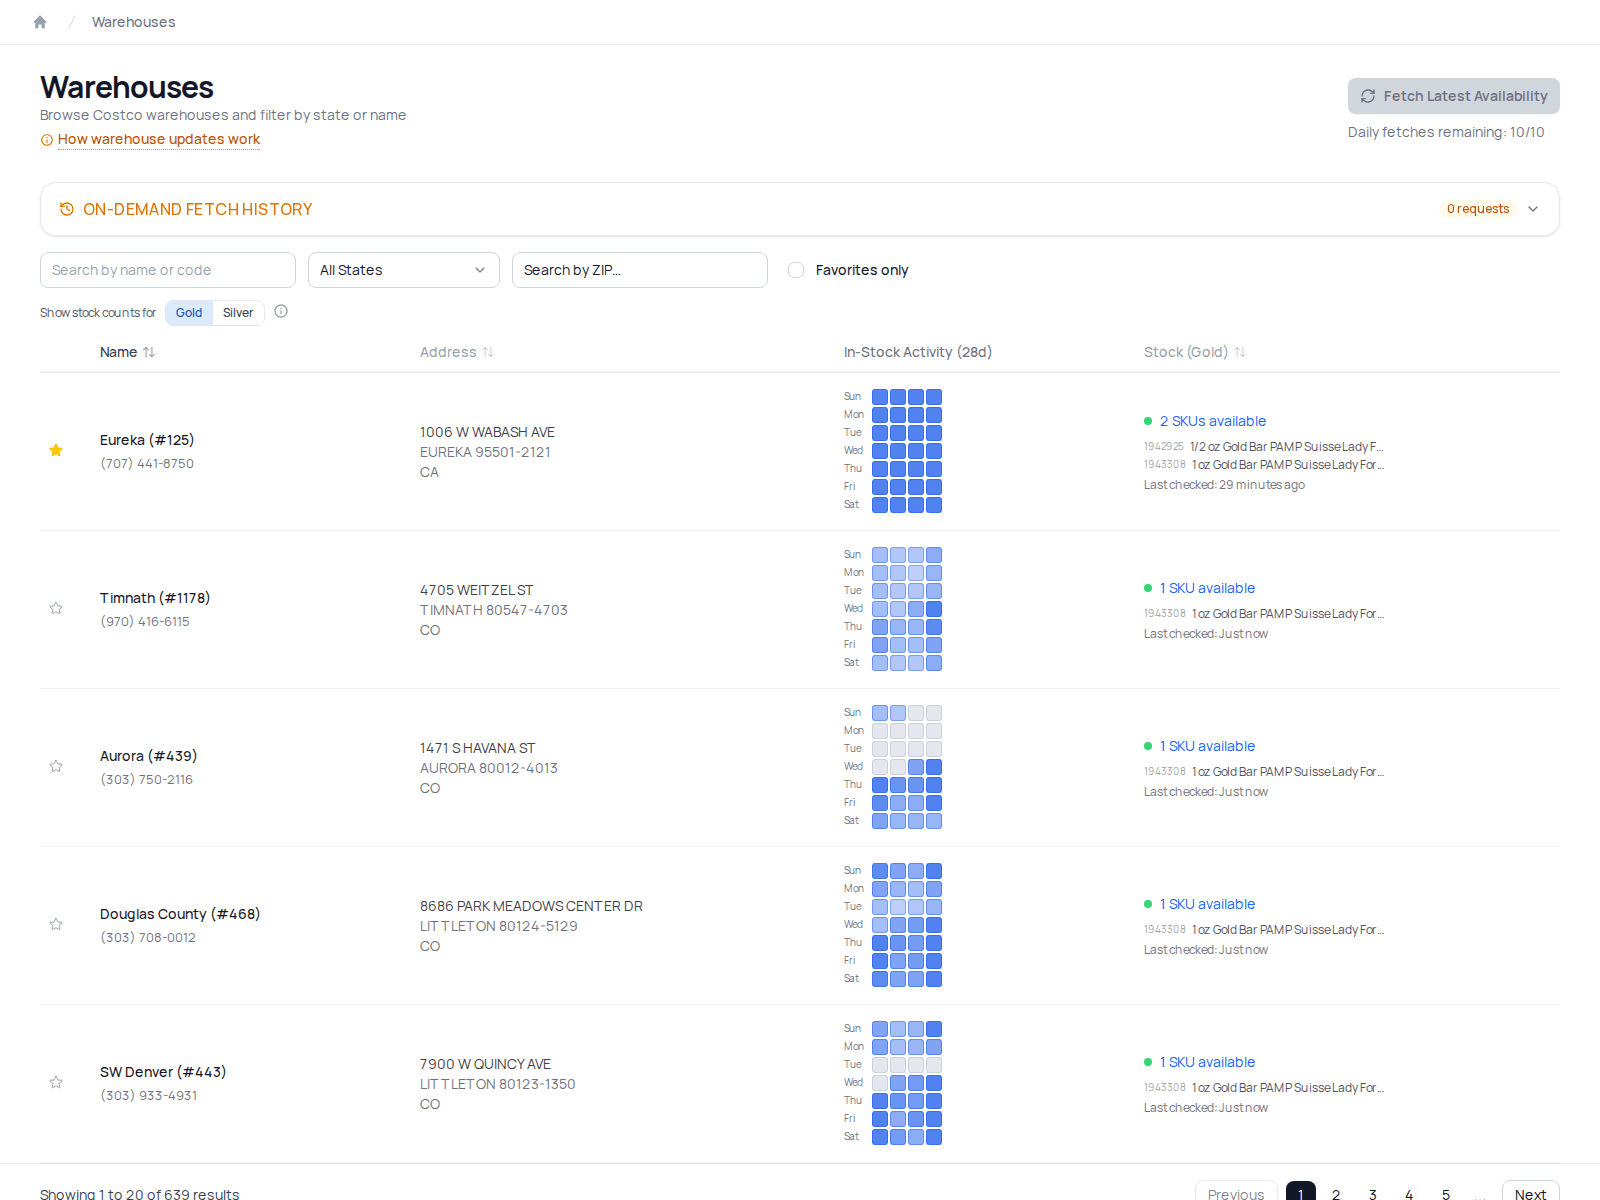Select Gold stock counts
Viewport: 1600px width, 1200px height.
(x=189, y=313)
